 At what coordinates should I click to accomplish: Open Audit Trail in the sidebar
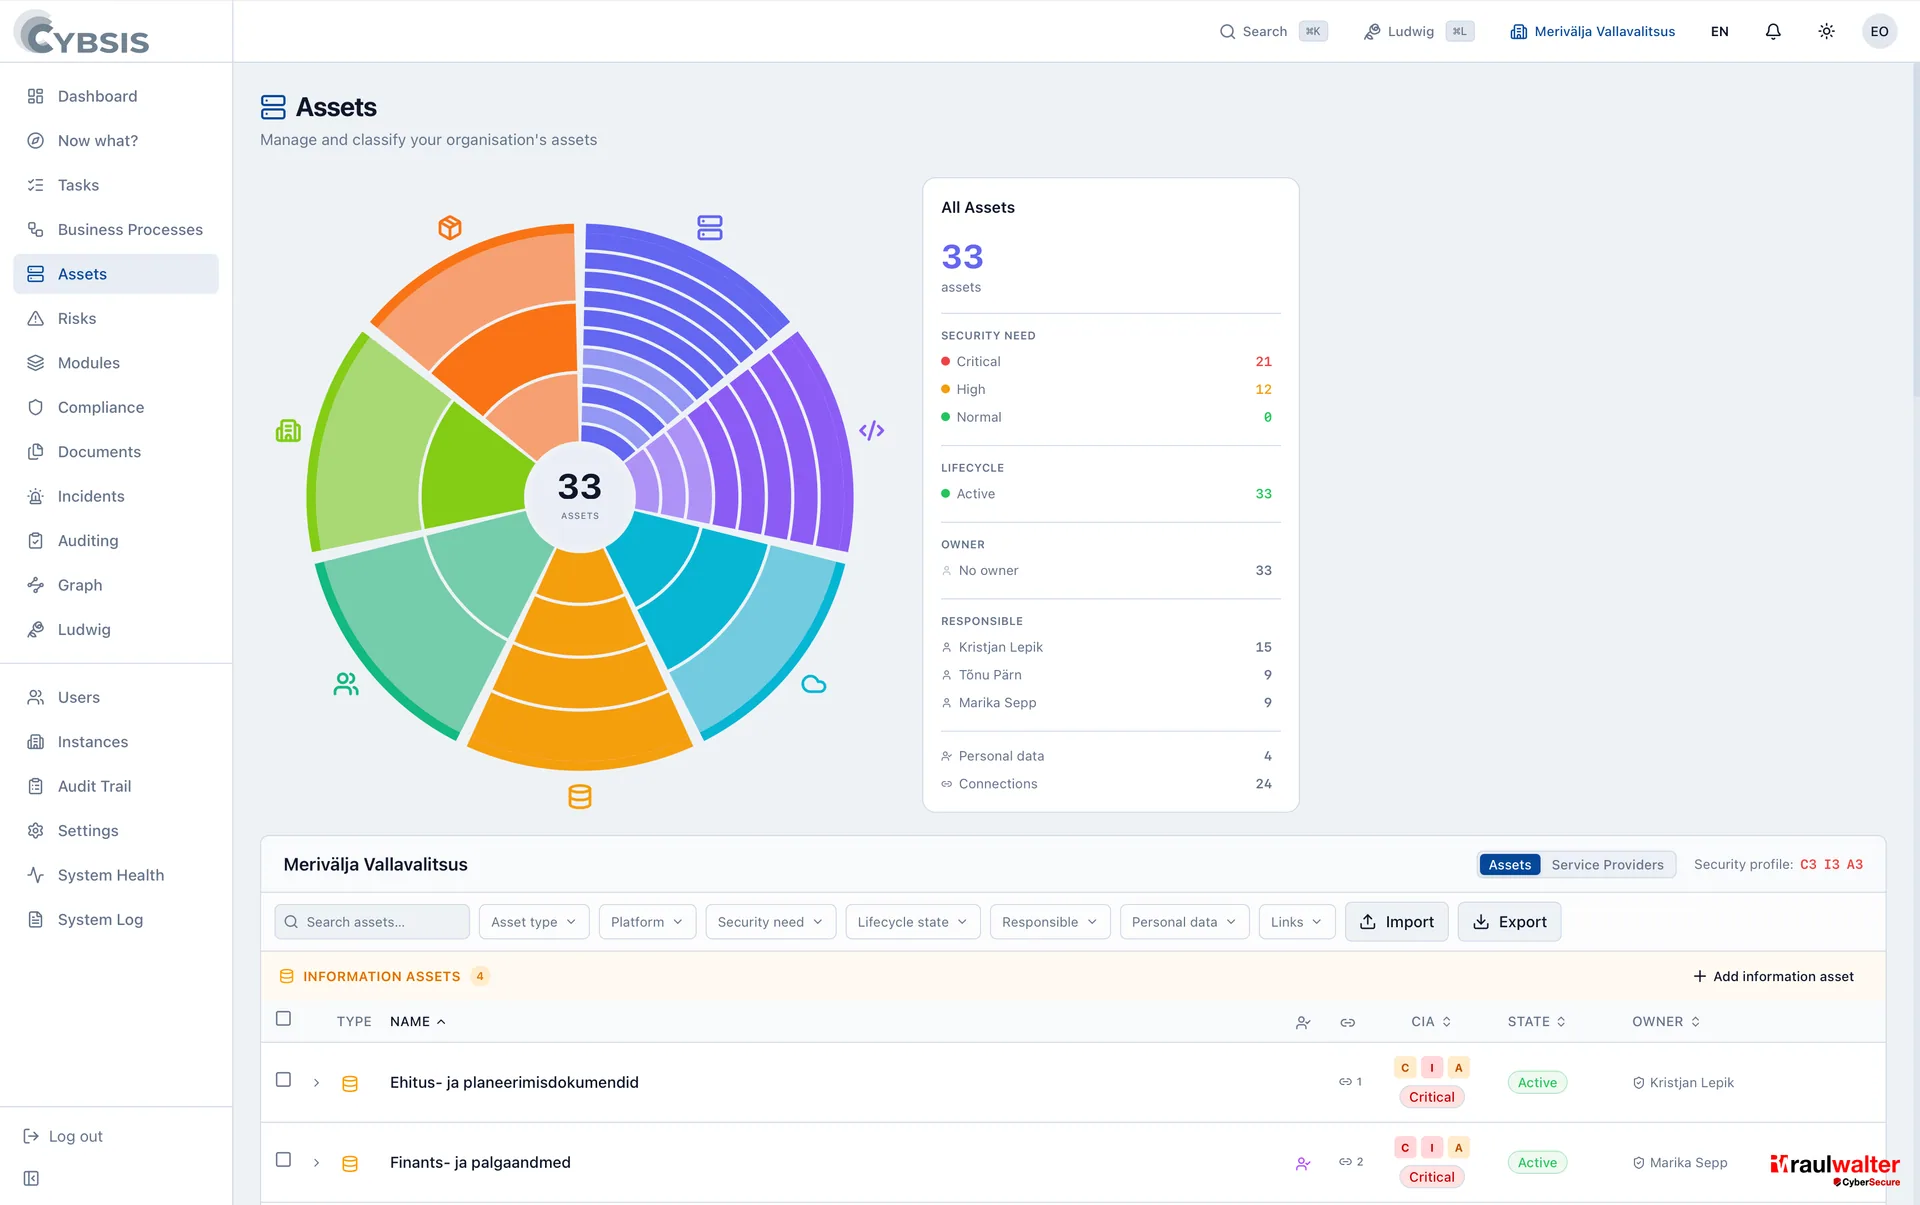[116, 787]
